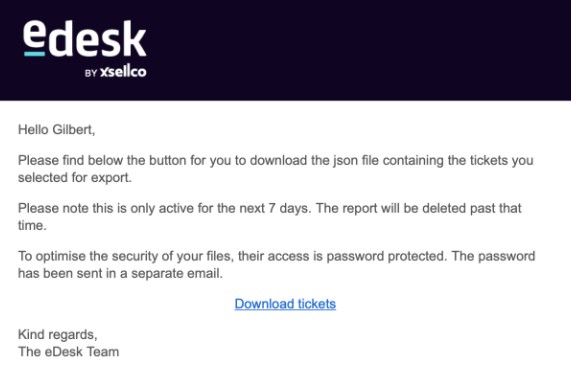
Task: Open the Download tickets link
Action: coord(285,304)
